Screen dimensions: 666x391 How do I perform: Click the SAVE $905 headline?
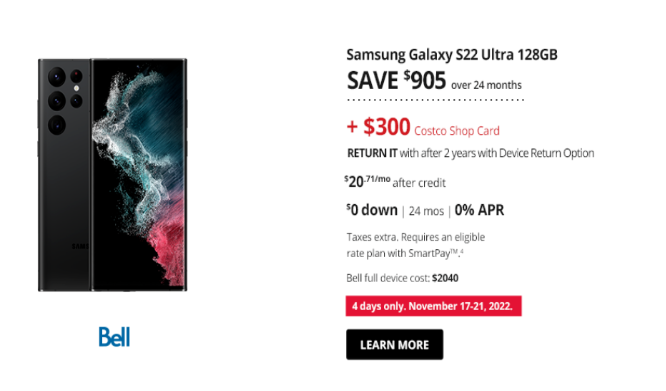[x=397, y=80]
